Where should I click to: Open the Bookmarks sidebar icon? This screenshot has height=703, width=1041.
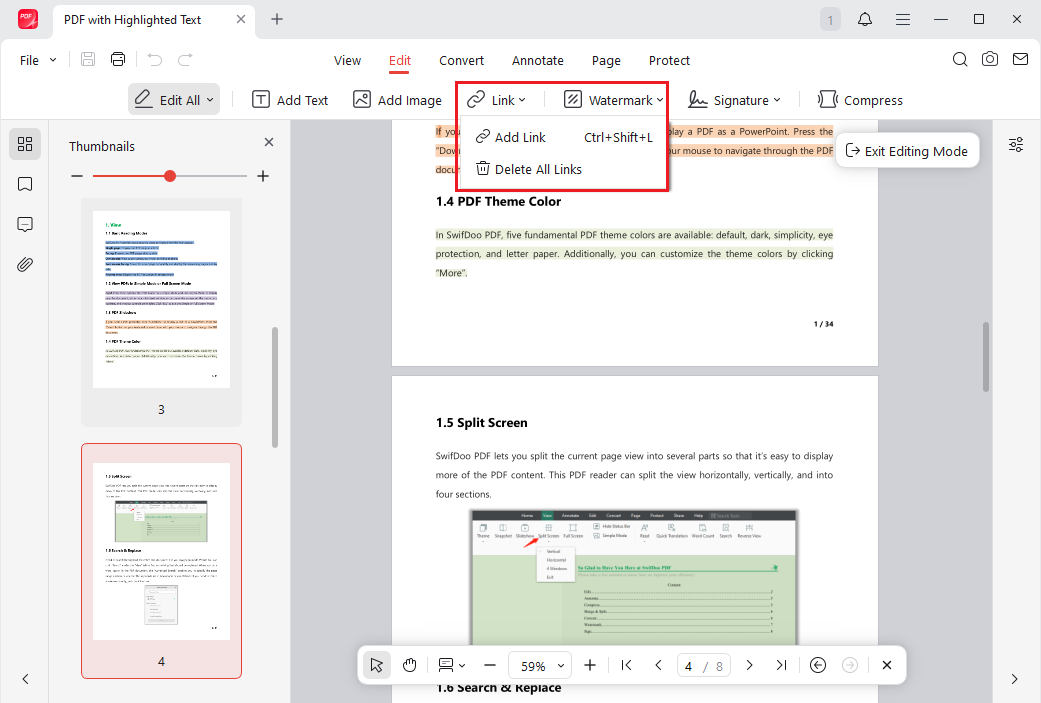pyautogui.click(x=25, y=184)
